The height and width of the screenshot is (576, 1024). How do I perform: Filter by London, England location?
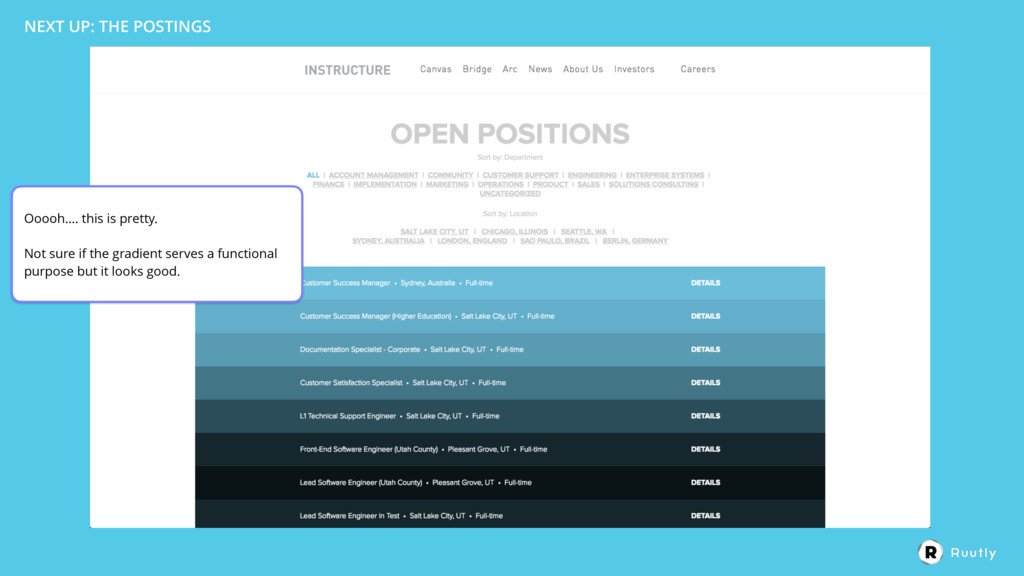click(472, 241)
